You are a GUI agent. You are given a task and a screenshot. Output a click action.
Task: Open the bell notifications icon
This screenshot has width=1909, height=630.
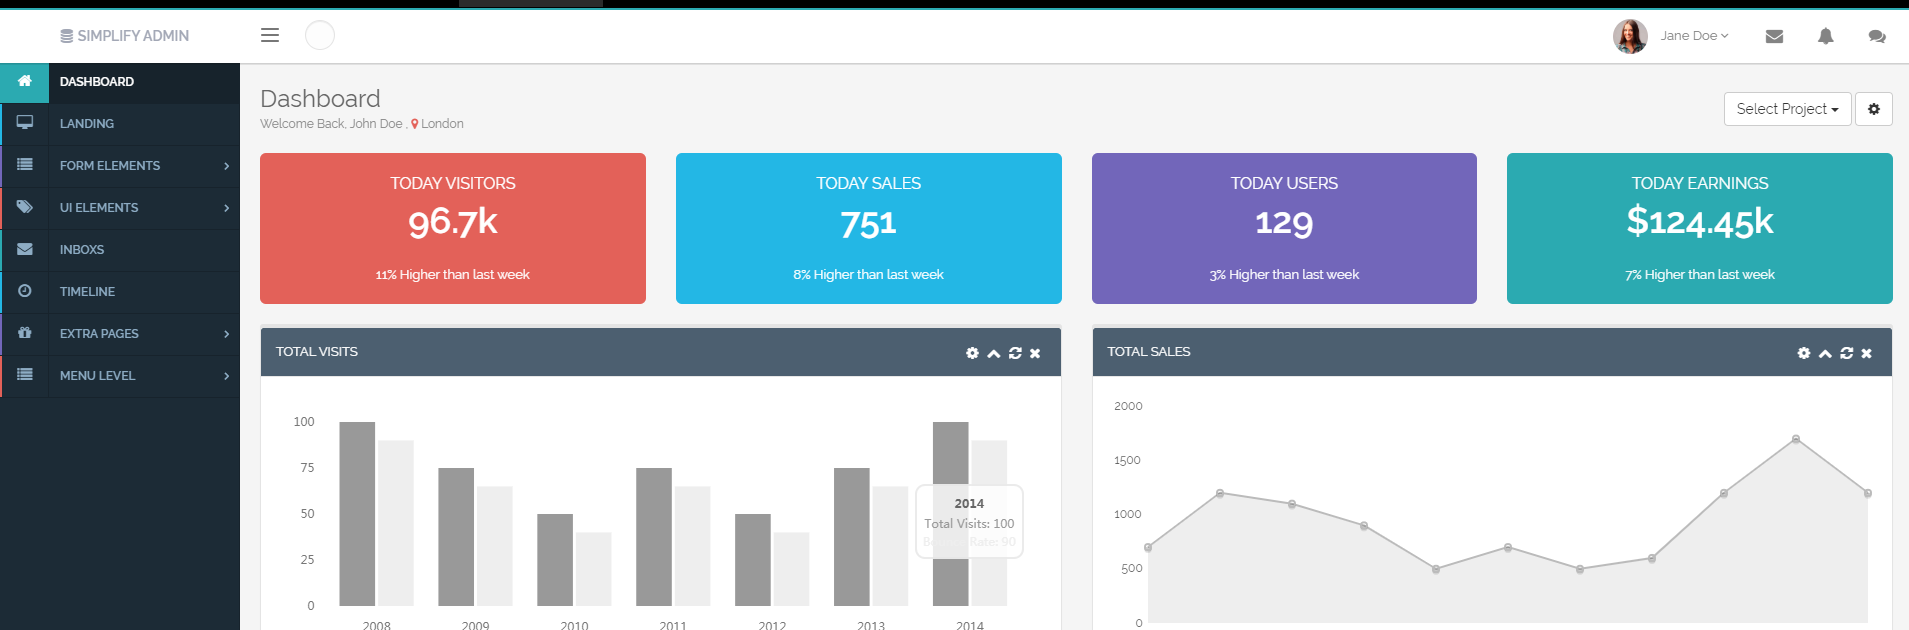tap(1825, 36)
